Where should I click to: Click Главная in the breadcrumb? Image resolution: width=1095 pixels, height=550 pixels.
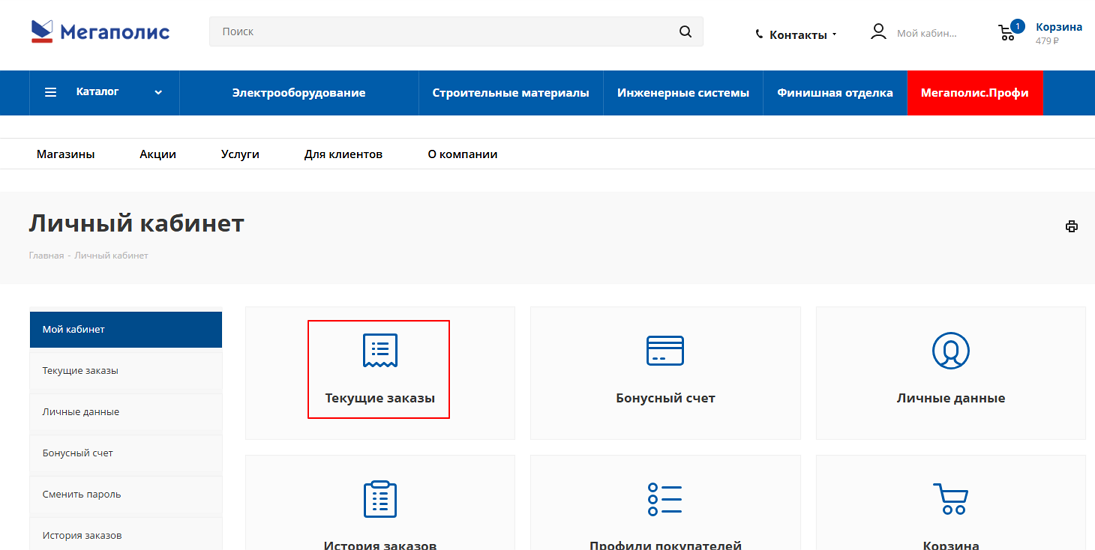tap(46, 255)
